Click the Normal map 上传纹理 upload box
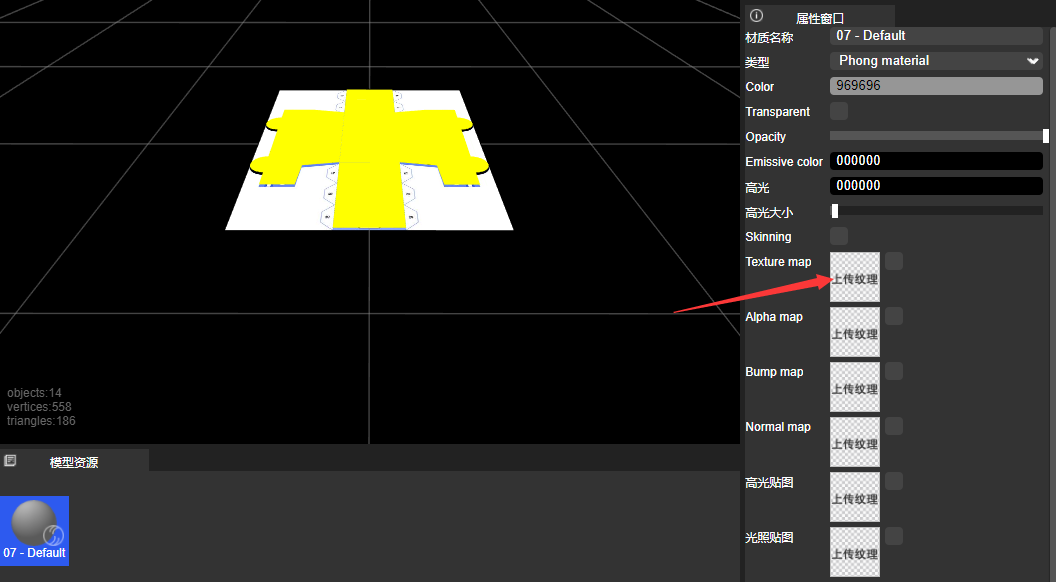 pos(855,442)
